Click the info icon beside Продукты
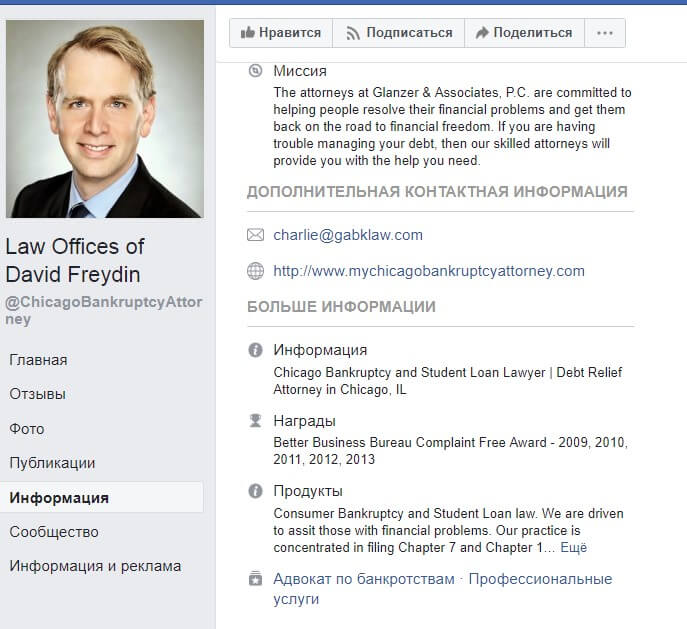This screenshot has width=687, height=629. coord(255,491)
